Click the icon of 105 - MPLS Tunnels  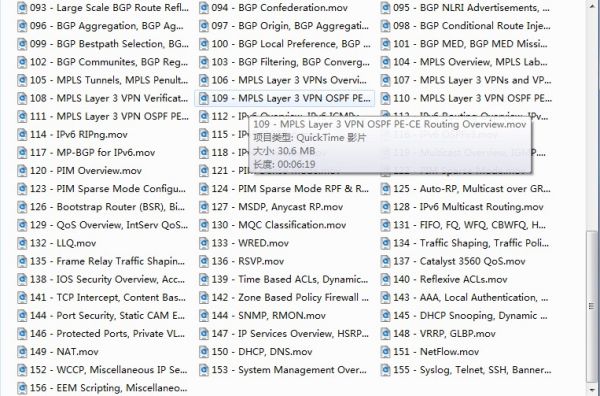(x=22, y=80)
